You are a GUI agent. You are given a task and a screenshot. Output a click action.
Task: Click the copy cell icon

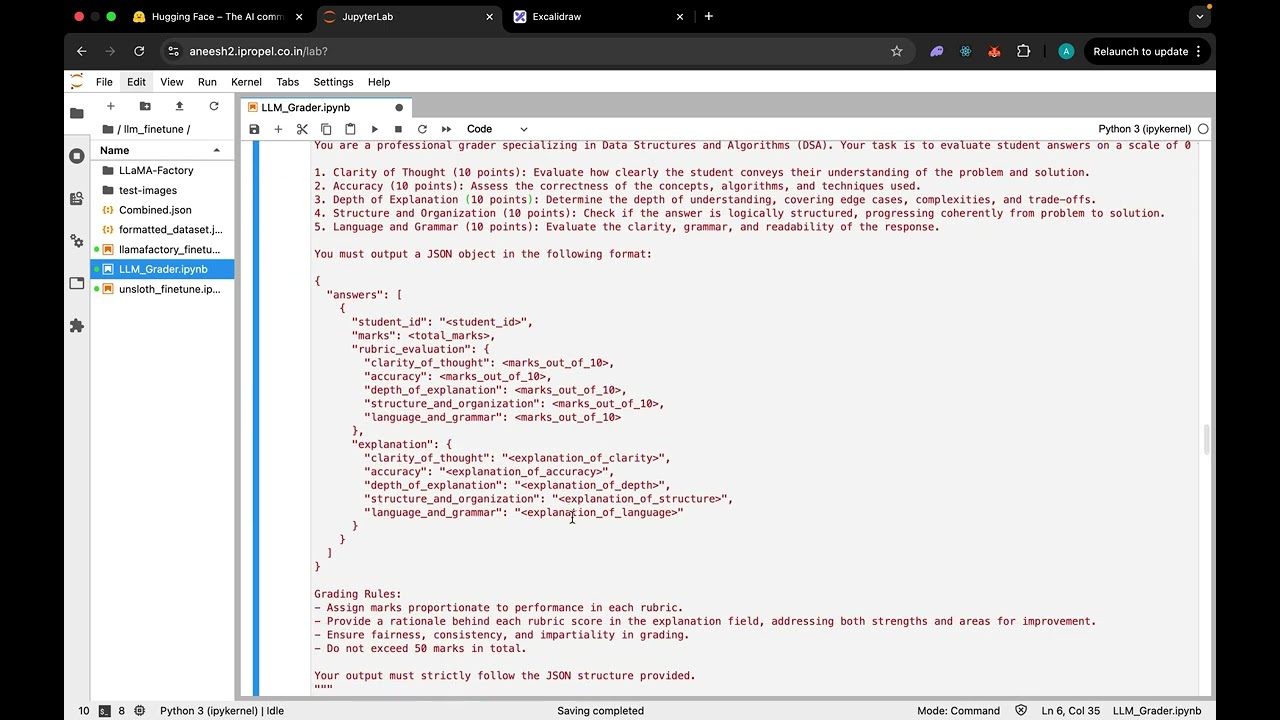click(326, 129)
